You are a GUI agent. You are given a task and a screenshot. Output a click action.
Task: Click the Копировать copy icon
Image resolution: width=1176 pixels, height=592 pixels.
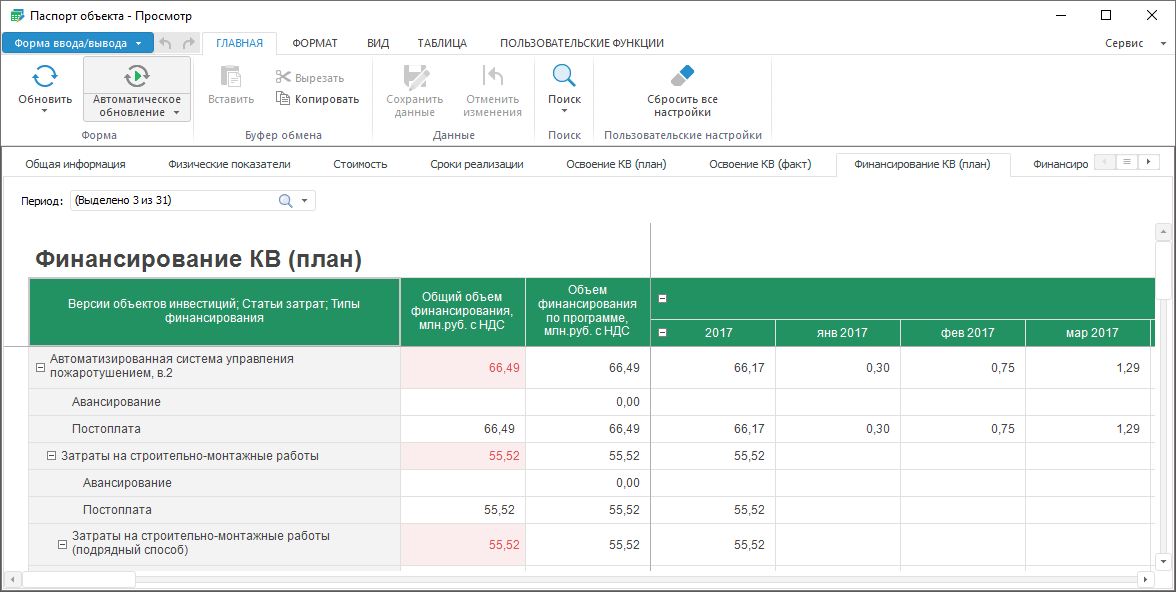coord(284,99)
